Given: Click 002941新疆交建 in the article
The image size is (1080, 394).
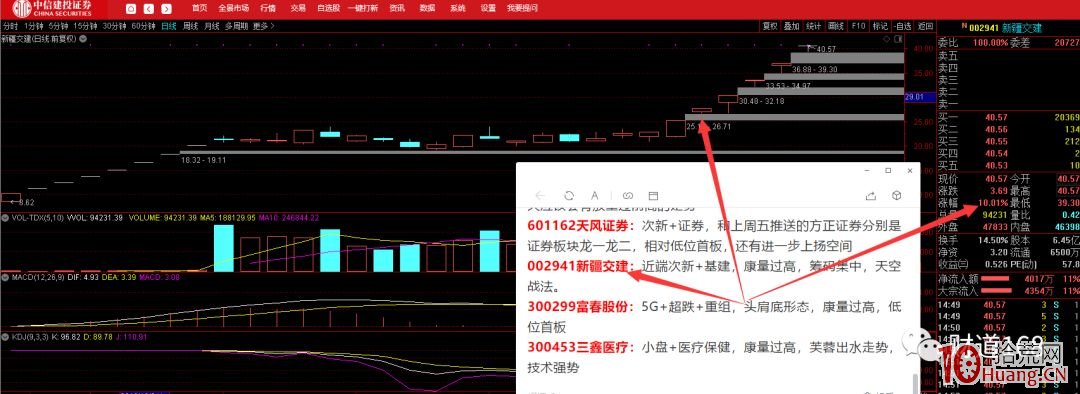Looking at the screenshot, I should click(580, 266).
